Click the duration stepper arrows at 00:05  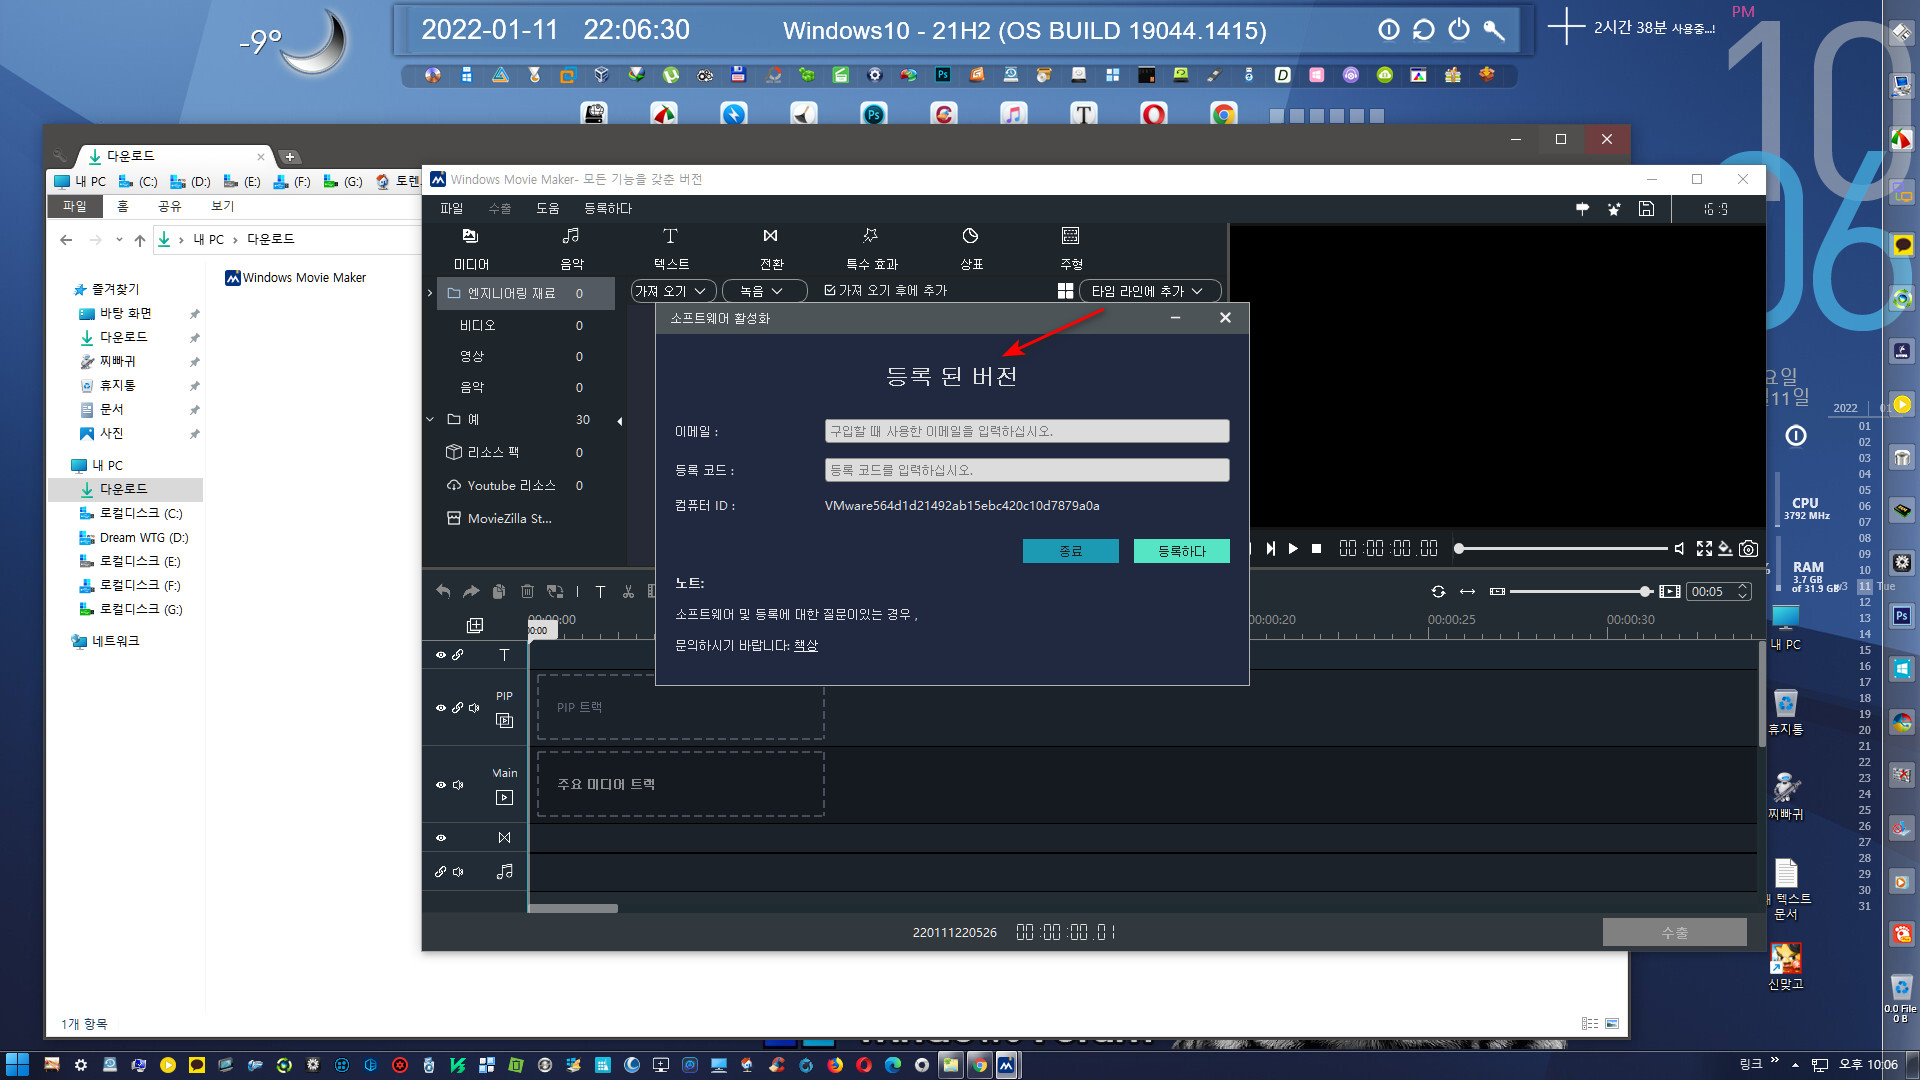click(x=1743, y=592)
